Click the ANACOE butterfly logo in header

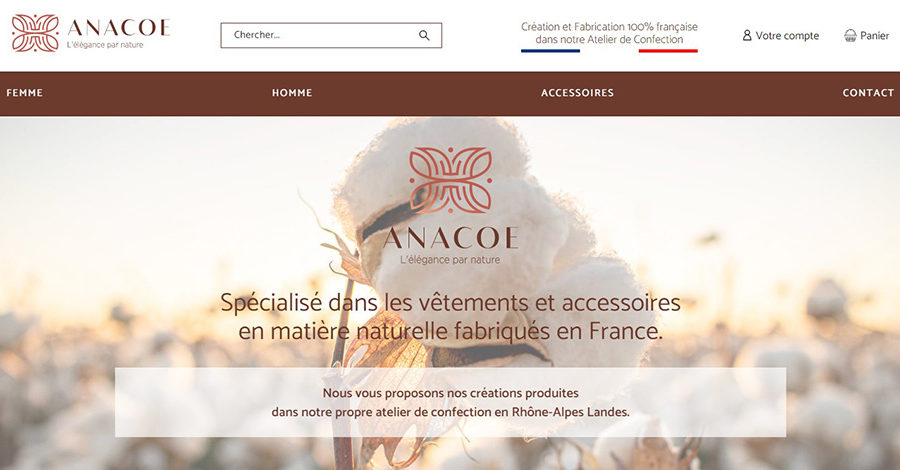[x=36, y=33]
